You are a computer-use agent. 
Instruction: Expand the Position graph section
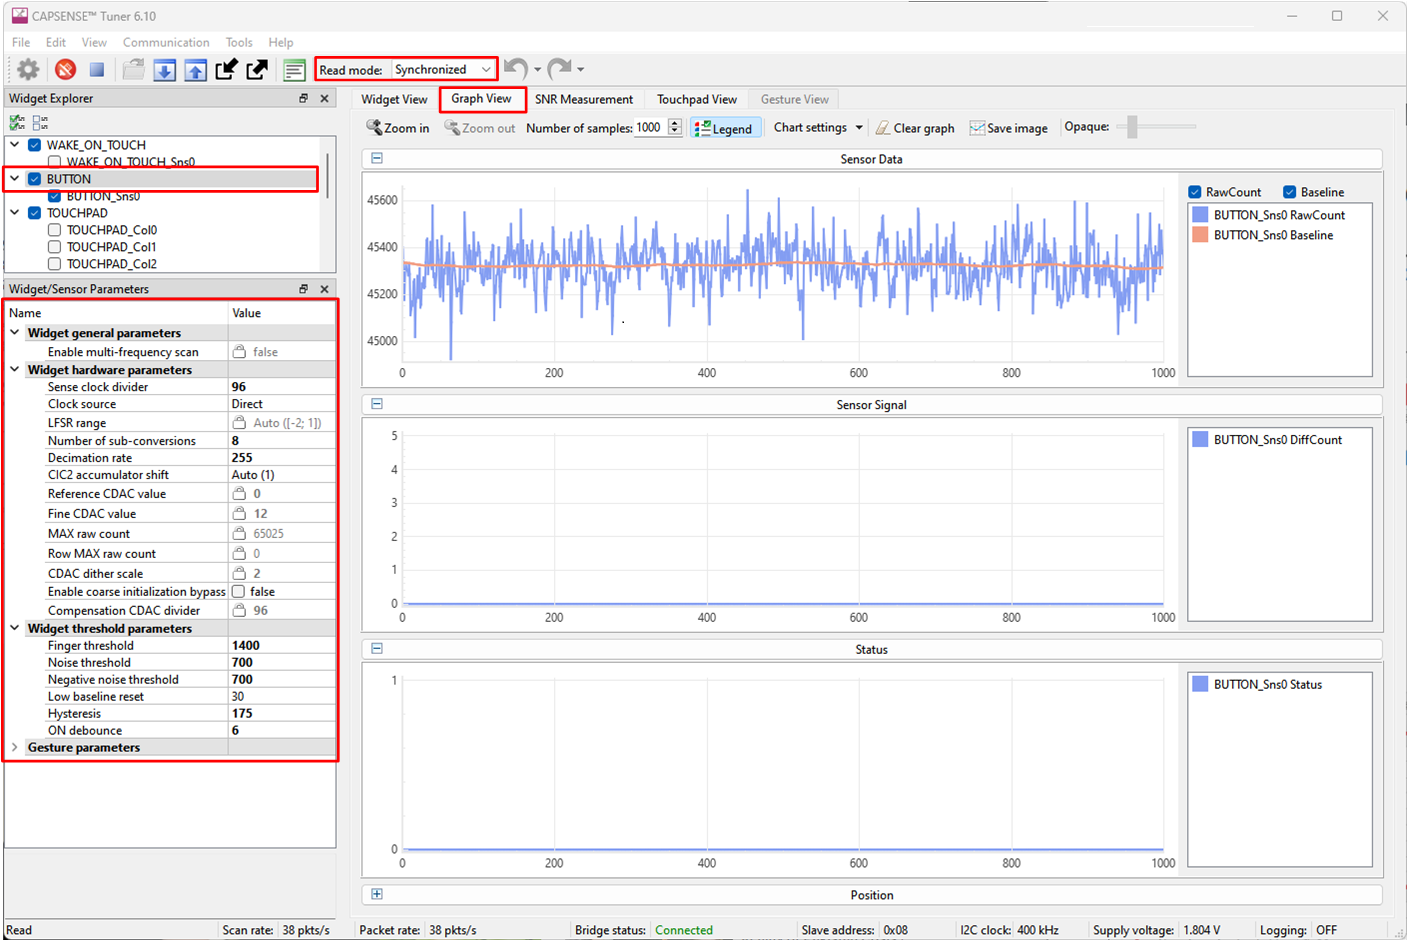[x=377, y=894]
